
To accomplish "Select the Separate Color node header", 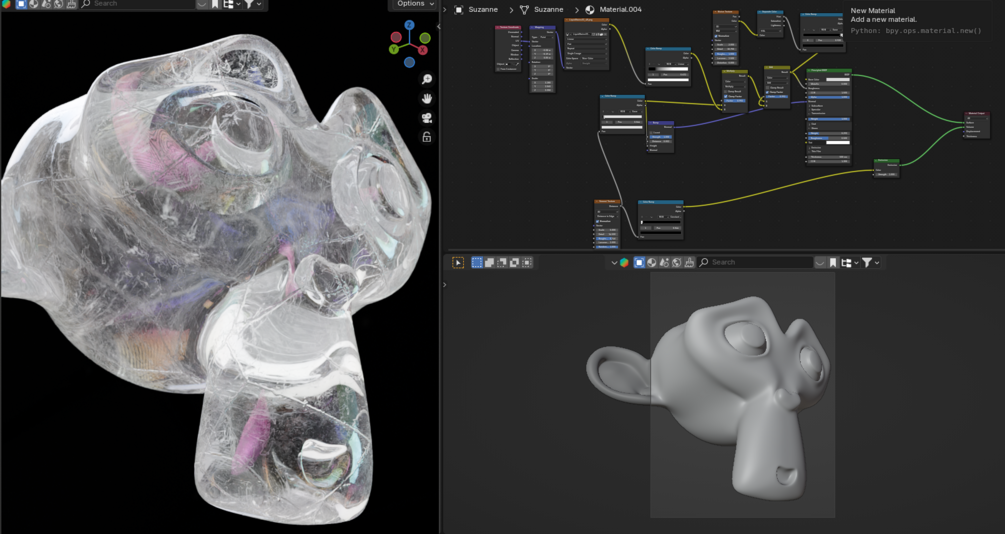I will [x=770, y=12].
